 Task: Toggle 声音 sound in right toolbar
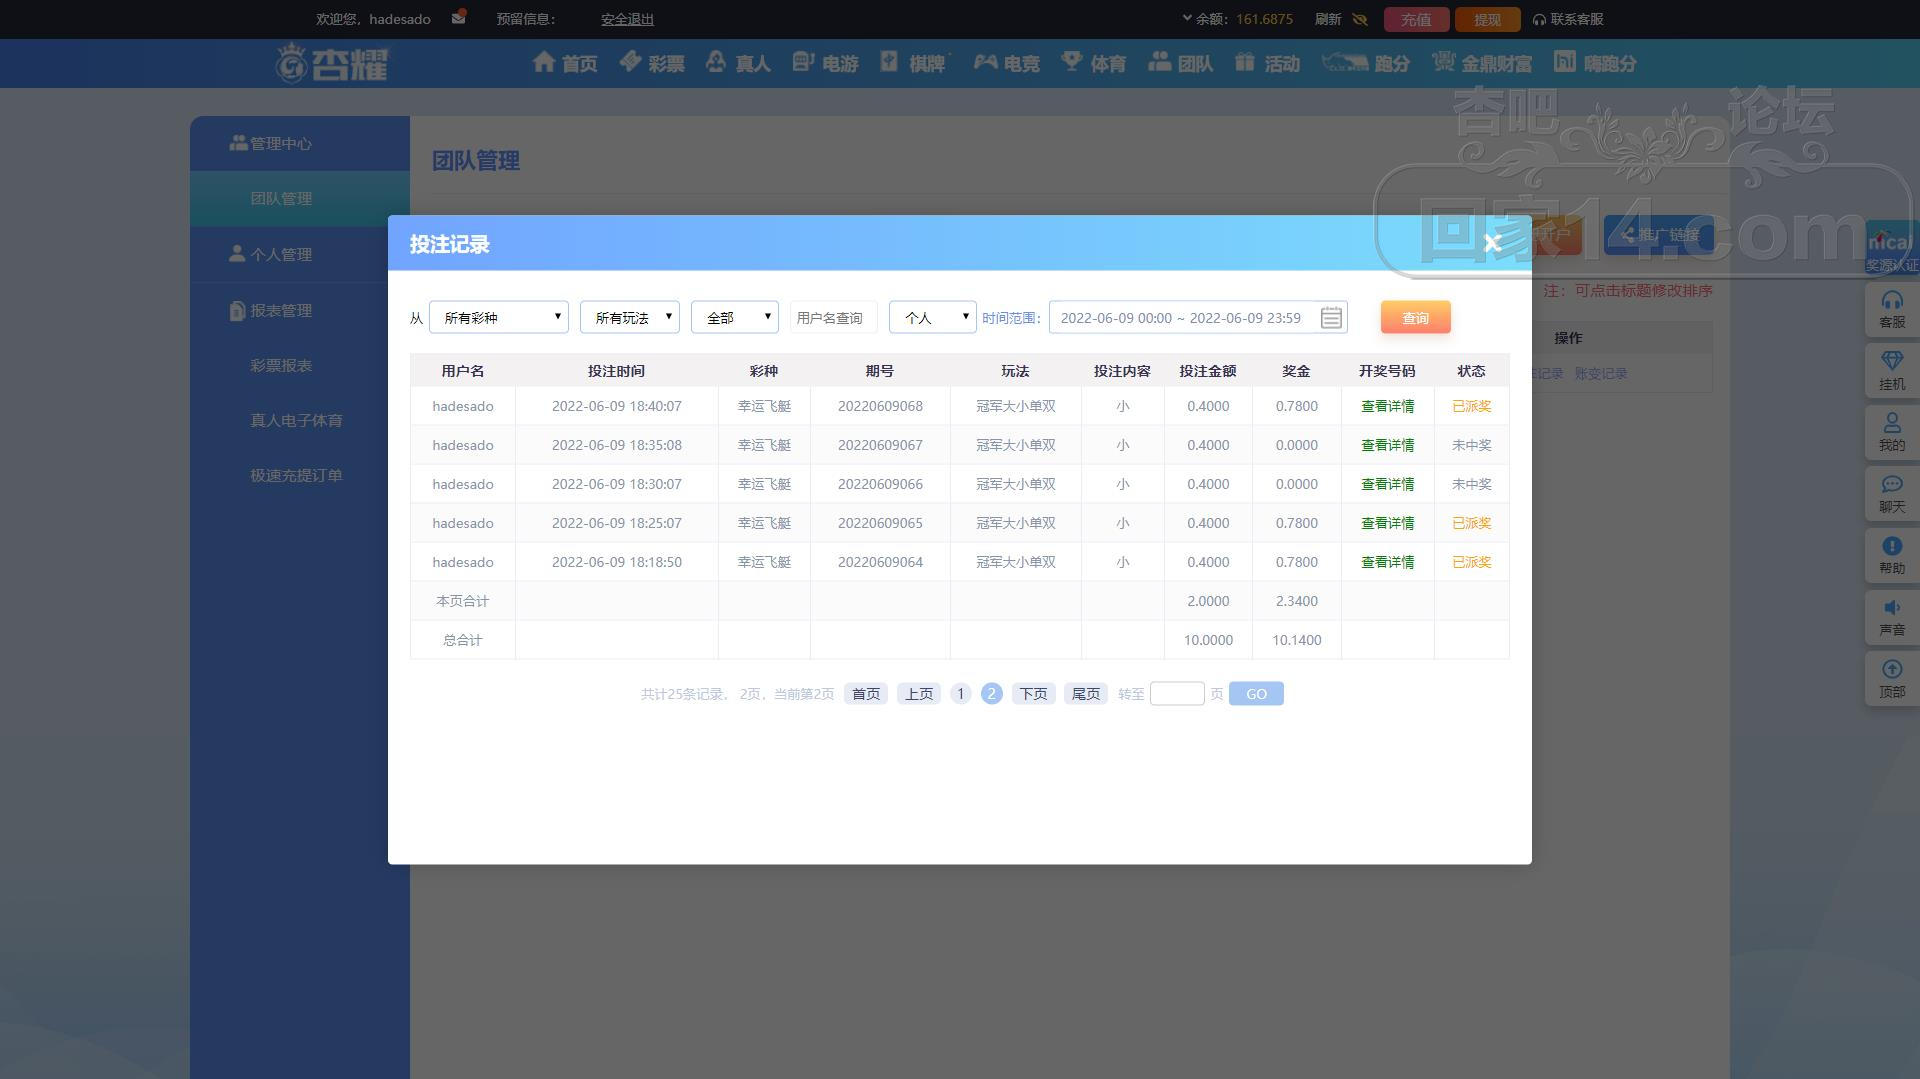click(x=1892, y=617)
